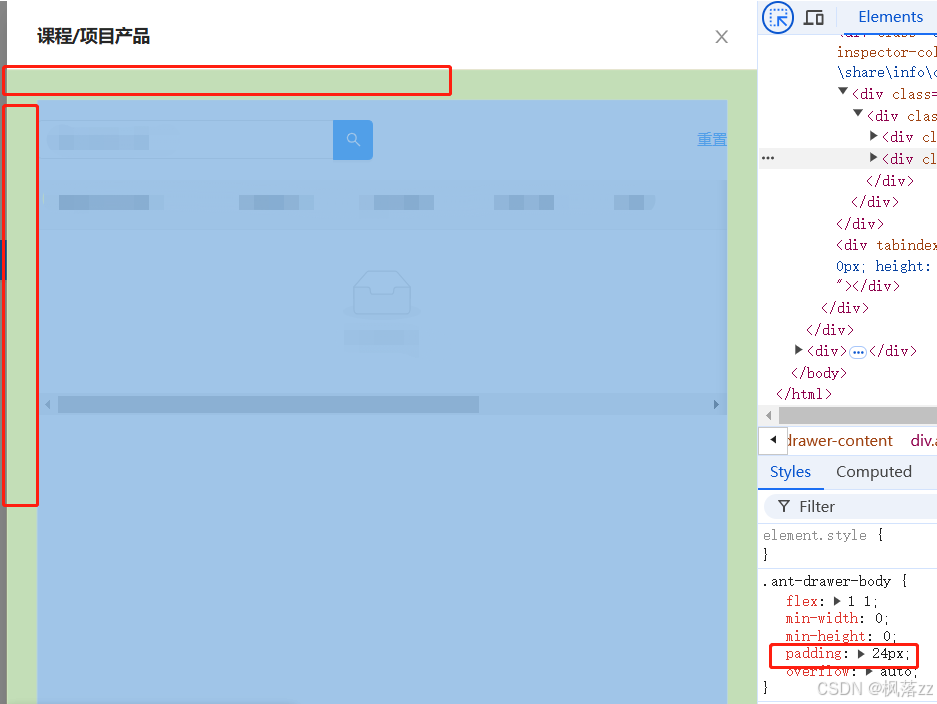
Task: Expand the collapsed div cl node above the highlighted row
Action: (x=874, y=136)
